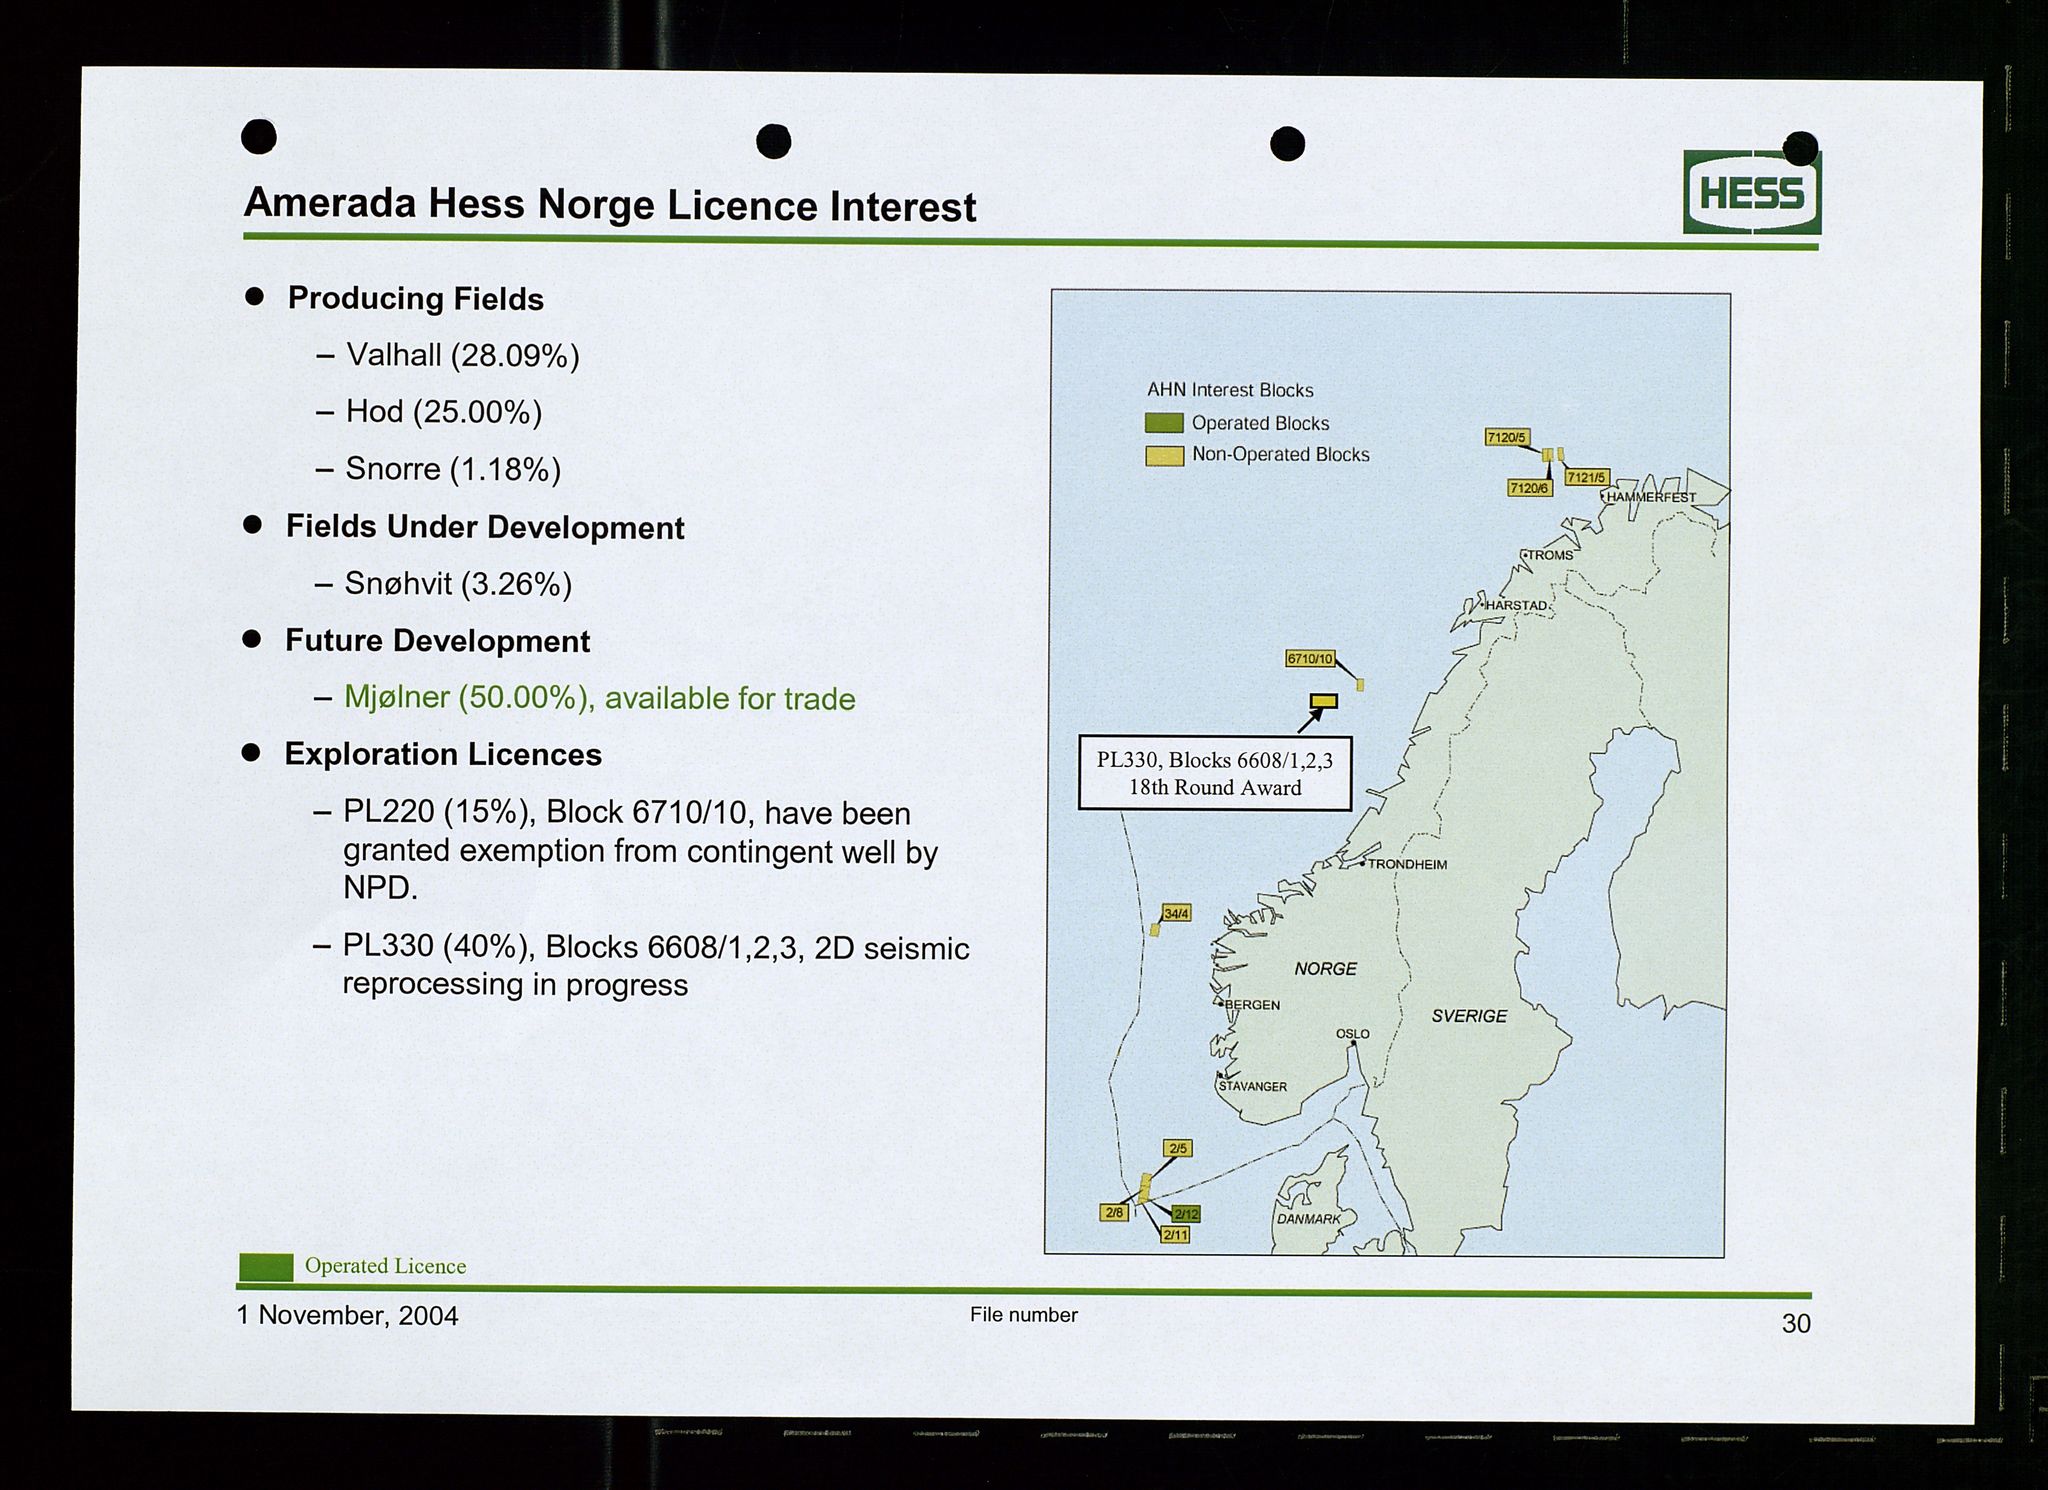The image size is (2048, 1490).
Task: Click the 34/4 block label on map
Action: point(1176,913)
